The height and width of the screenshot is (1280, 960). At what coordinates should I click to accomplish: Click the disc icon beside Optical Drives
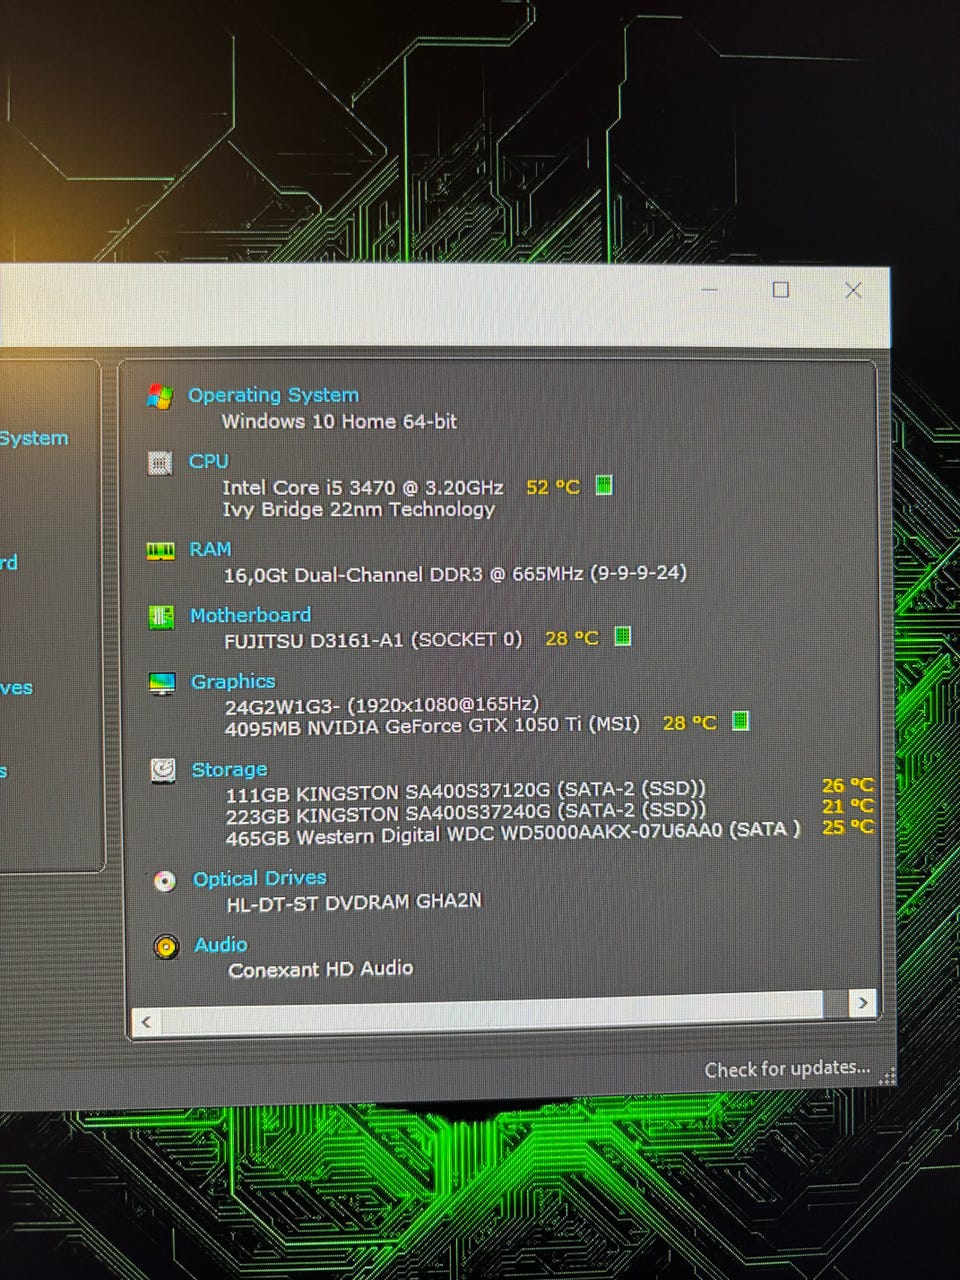click(165, 881)
